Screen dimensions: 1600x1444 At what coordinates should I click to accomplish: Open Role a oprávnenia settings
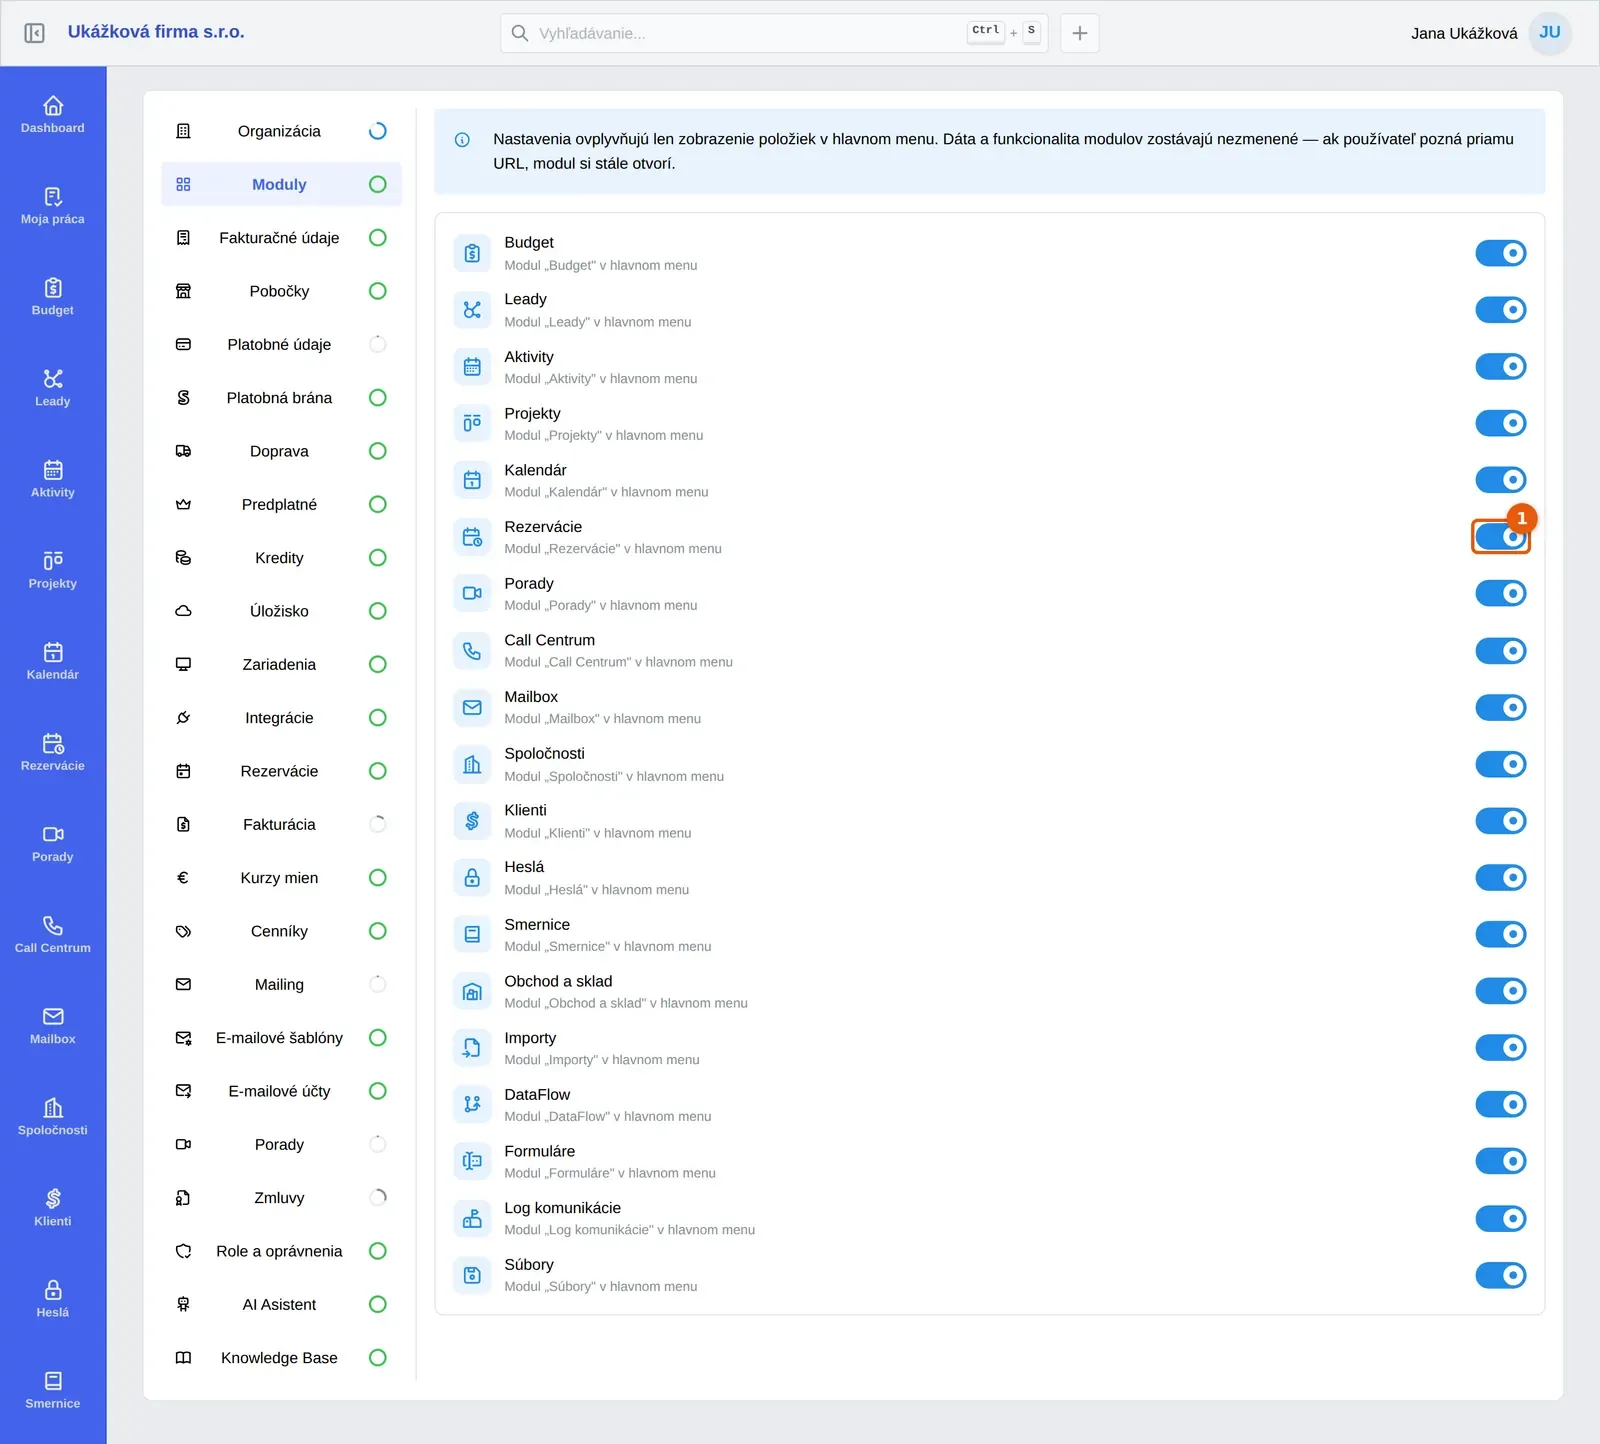point(281,1251)
